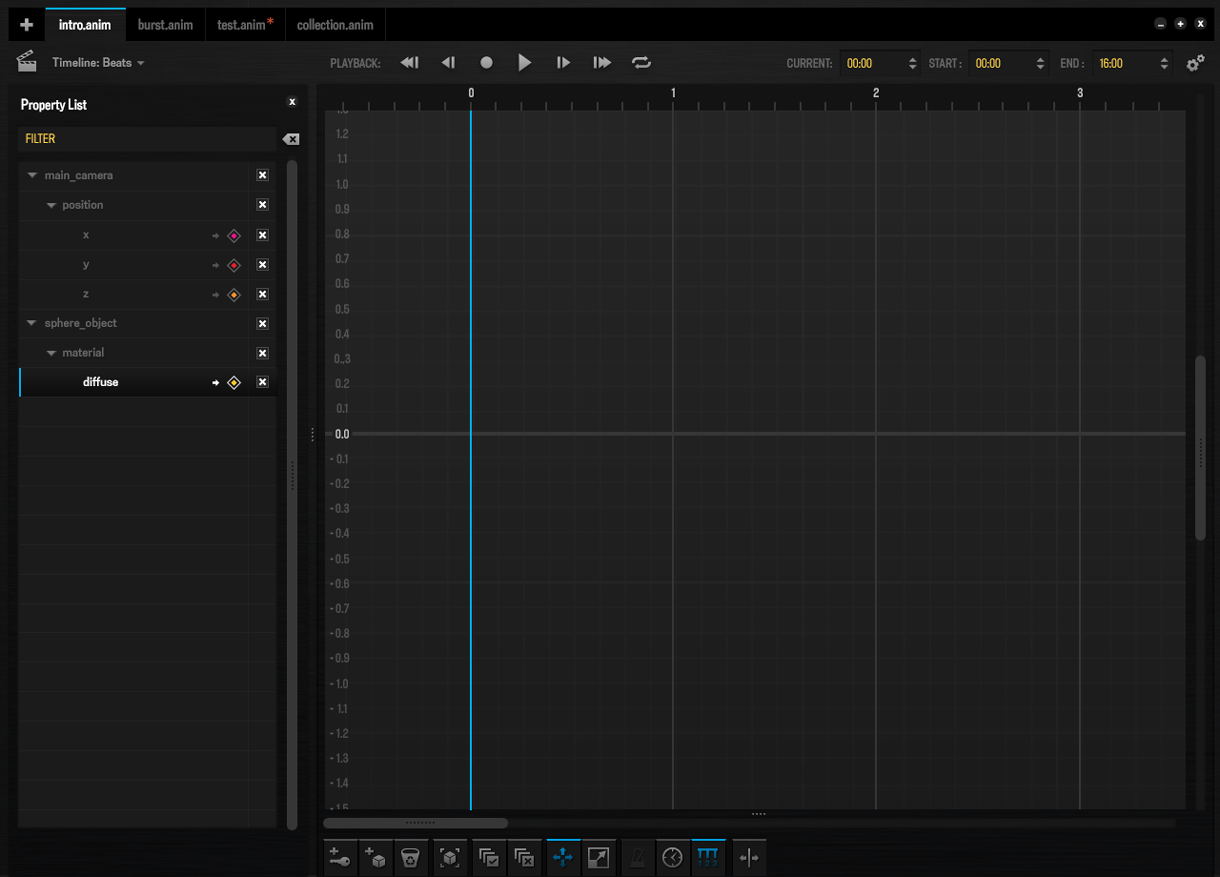The width and height of the screenshot is (1220, 877).
Task: Collapse the material property group
Action: (x=52, y=353)
